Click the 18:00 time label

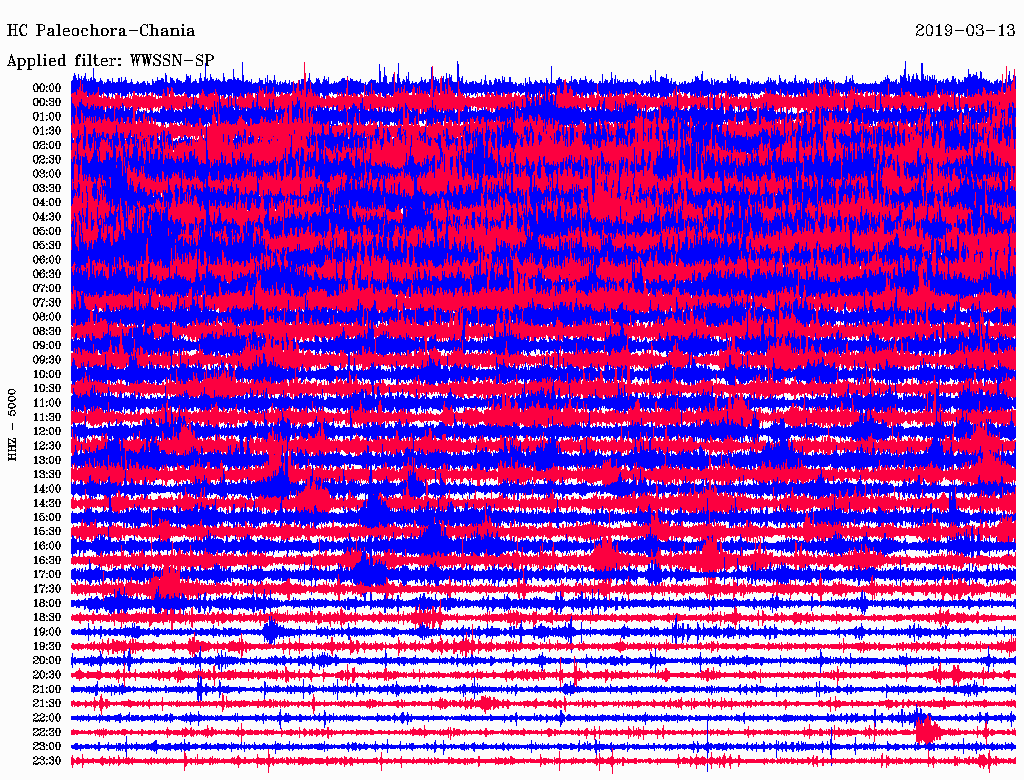47,604
